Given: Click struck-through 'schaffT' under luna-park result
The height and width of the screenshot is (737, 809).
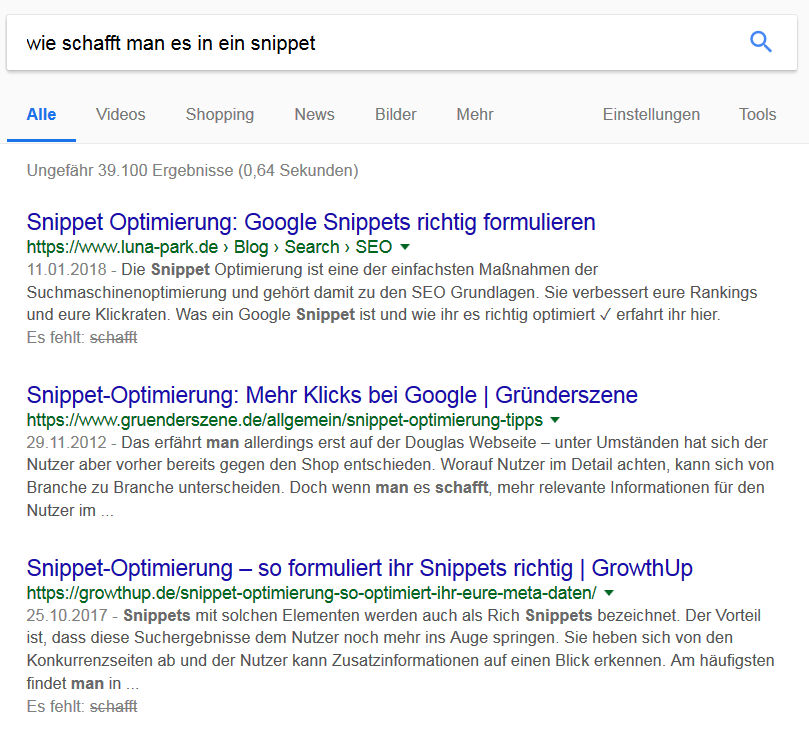Looking at the screenshot, I should 114,338.
